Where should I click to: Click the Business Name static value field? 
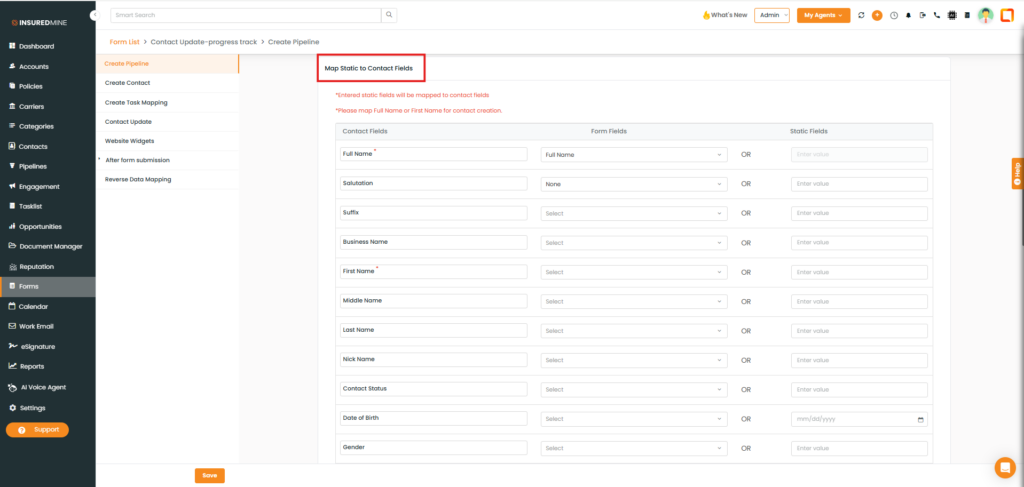pos(859,243)
